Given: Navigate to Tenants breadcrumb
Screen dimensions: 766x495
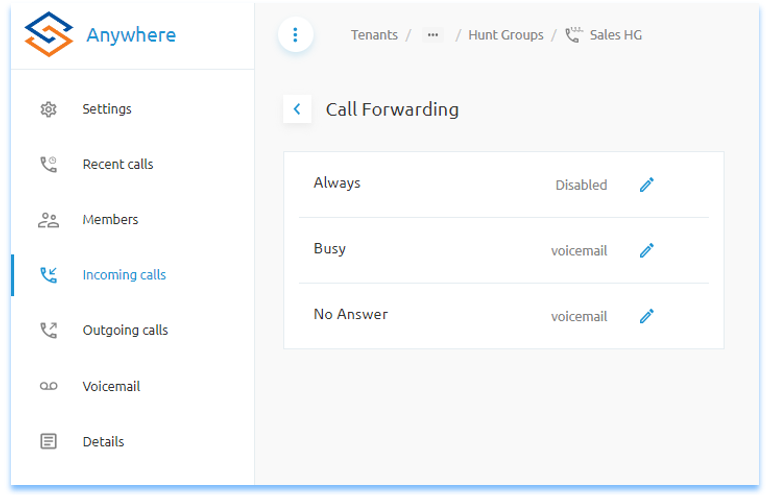Looking at the screenshot, I should tap(374, 35).
